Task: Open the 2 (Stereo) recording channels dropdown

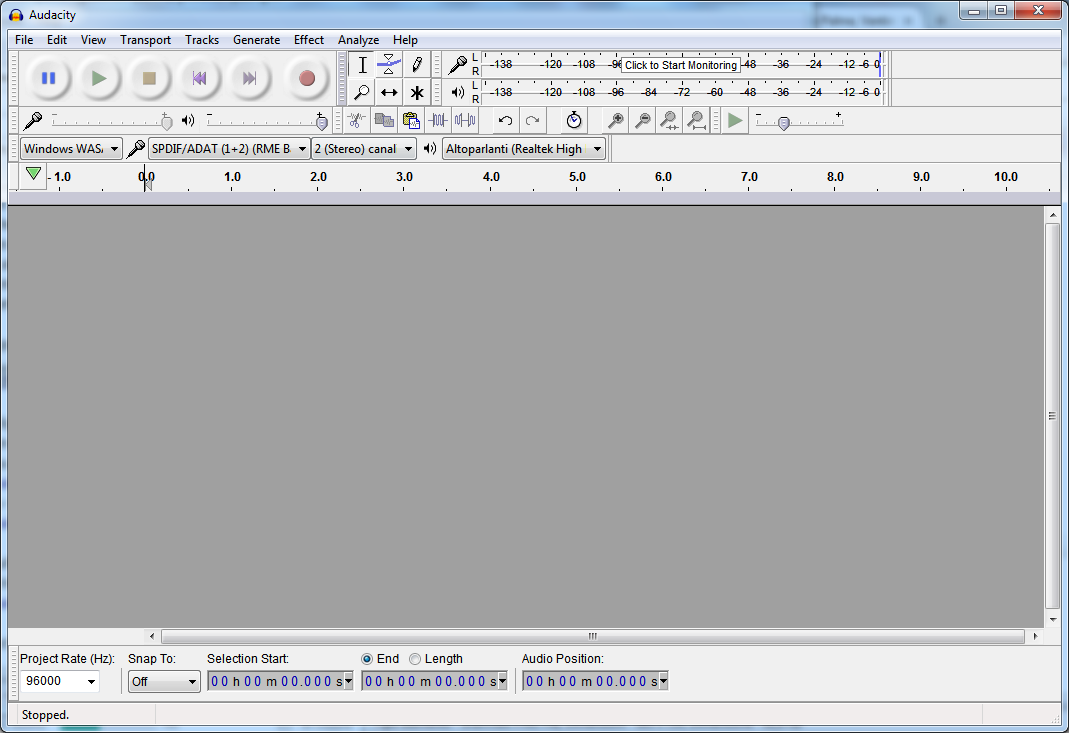Action: [x=363, y=149]
